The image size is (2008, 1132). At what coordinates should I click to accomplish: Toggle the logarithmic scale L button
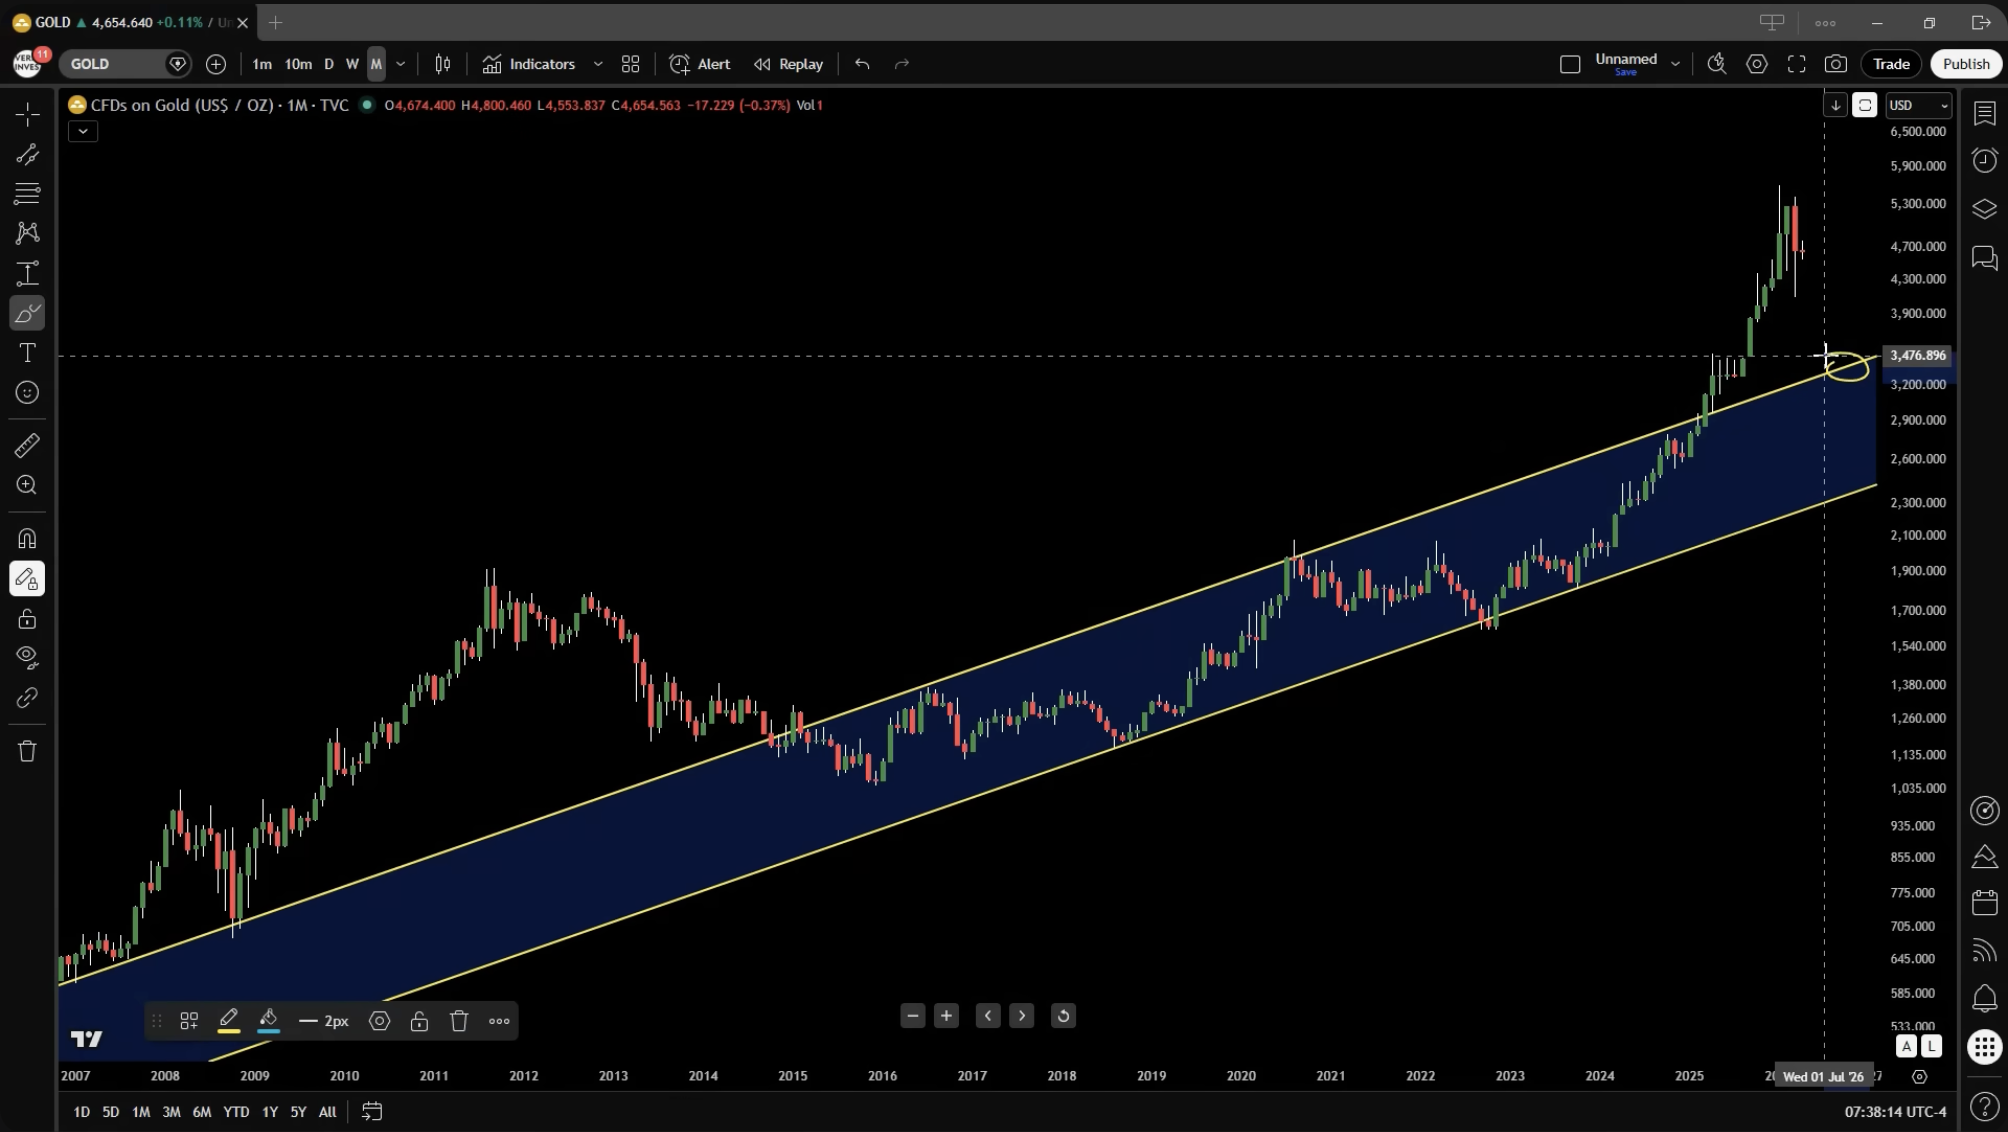click(x=1931, y=1046)
